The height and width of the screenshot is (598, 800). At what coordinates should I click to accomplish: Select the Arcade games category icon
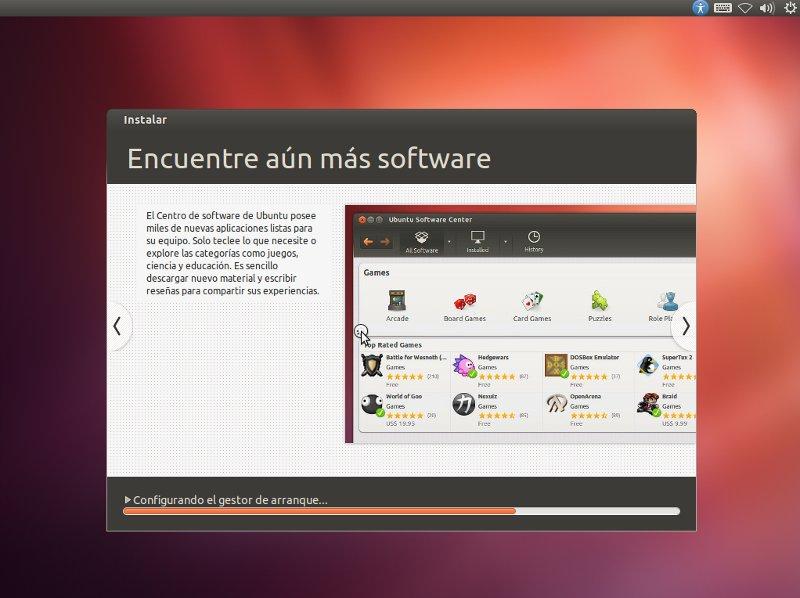point(396,299)
